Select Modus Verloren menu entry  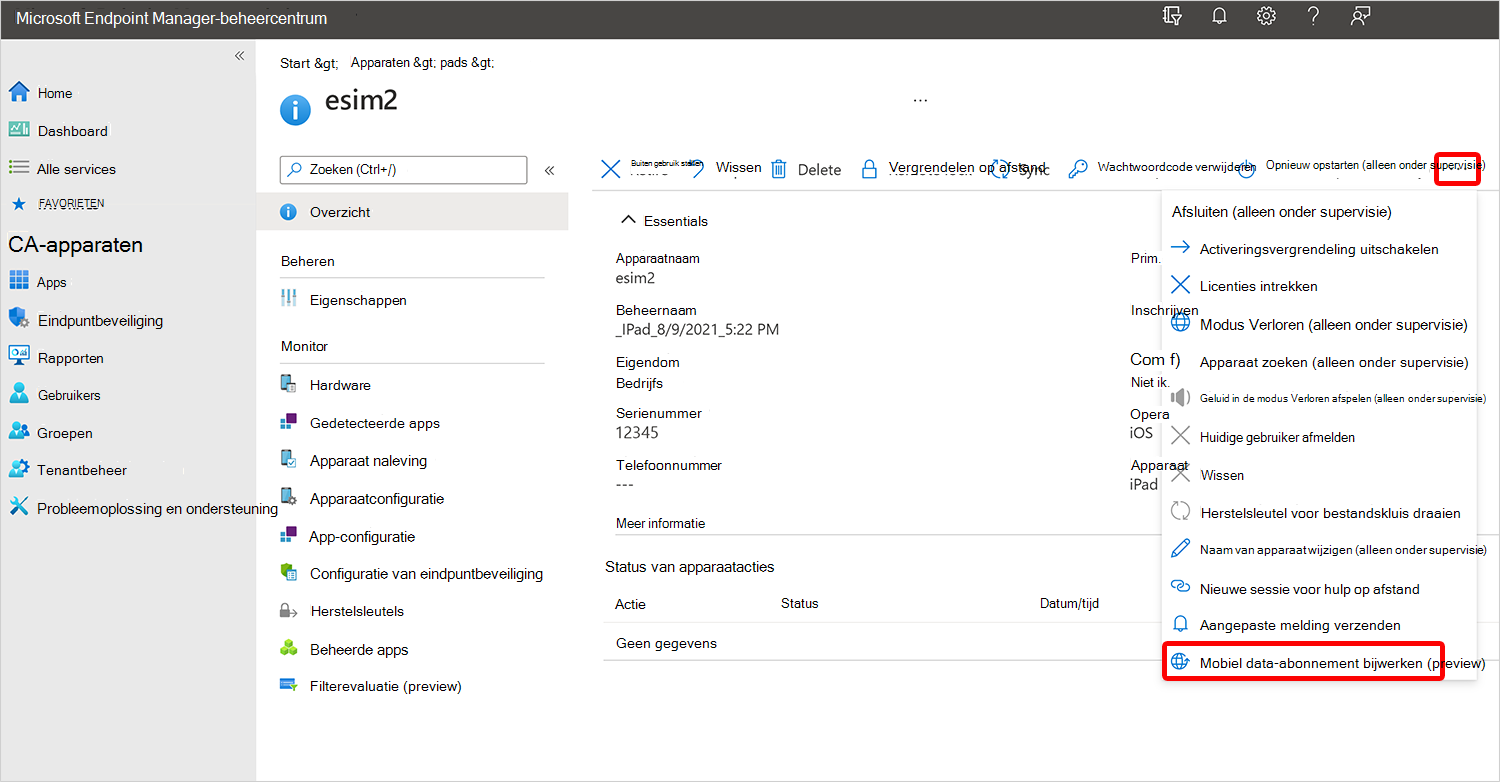(1333, 325)
